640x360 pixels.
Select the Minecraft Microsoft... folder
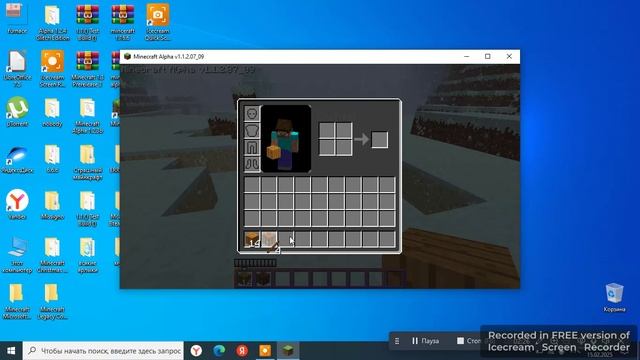coord(17,302)
